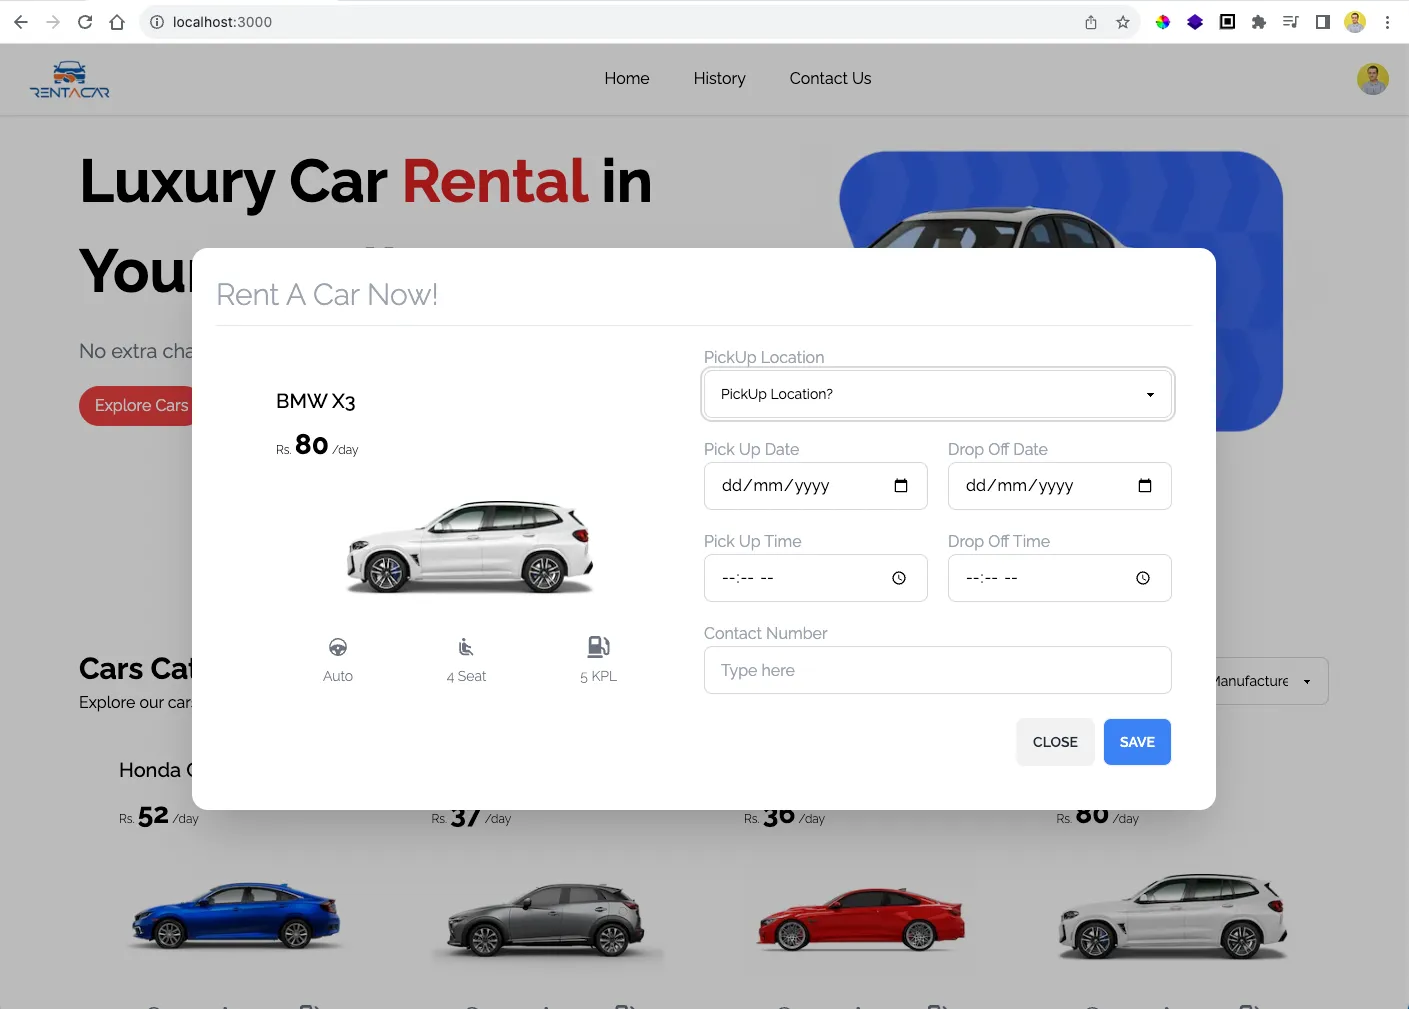
Task: Click the Drop Off Date field
Action: 1060,486
